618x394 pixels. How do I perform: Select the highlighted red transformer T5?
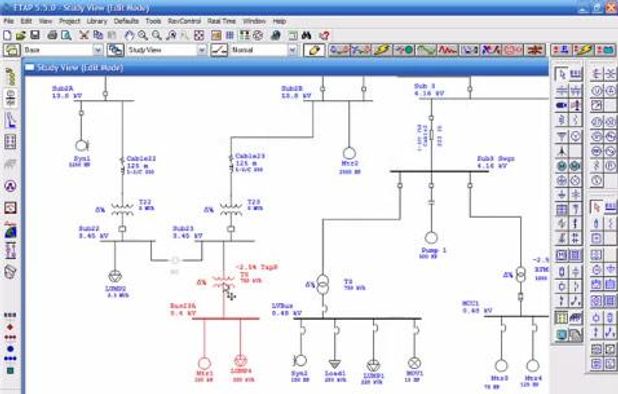coord(223,282)
